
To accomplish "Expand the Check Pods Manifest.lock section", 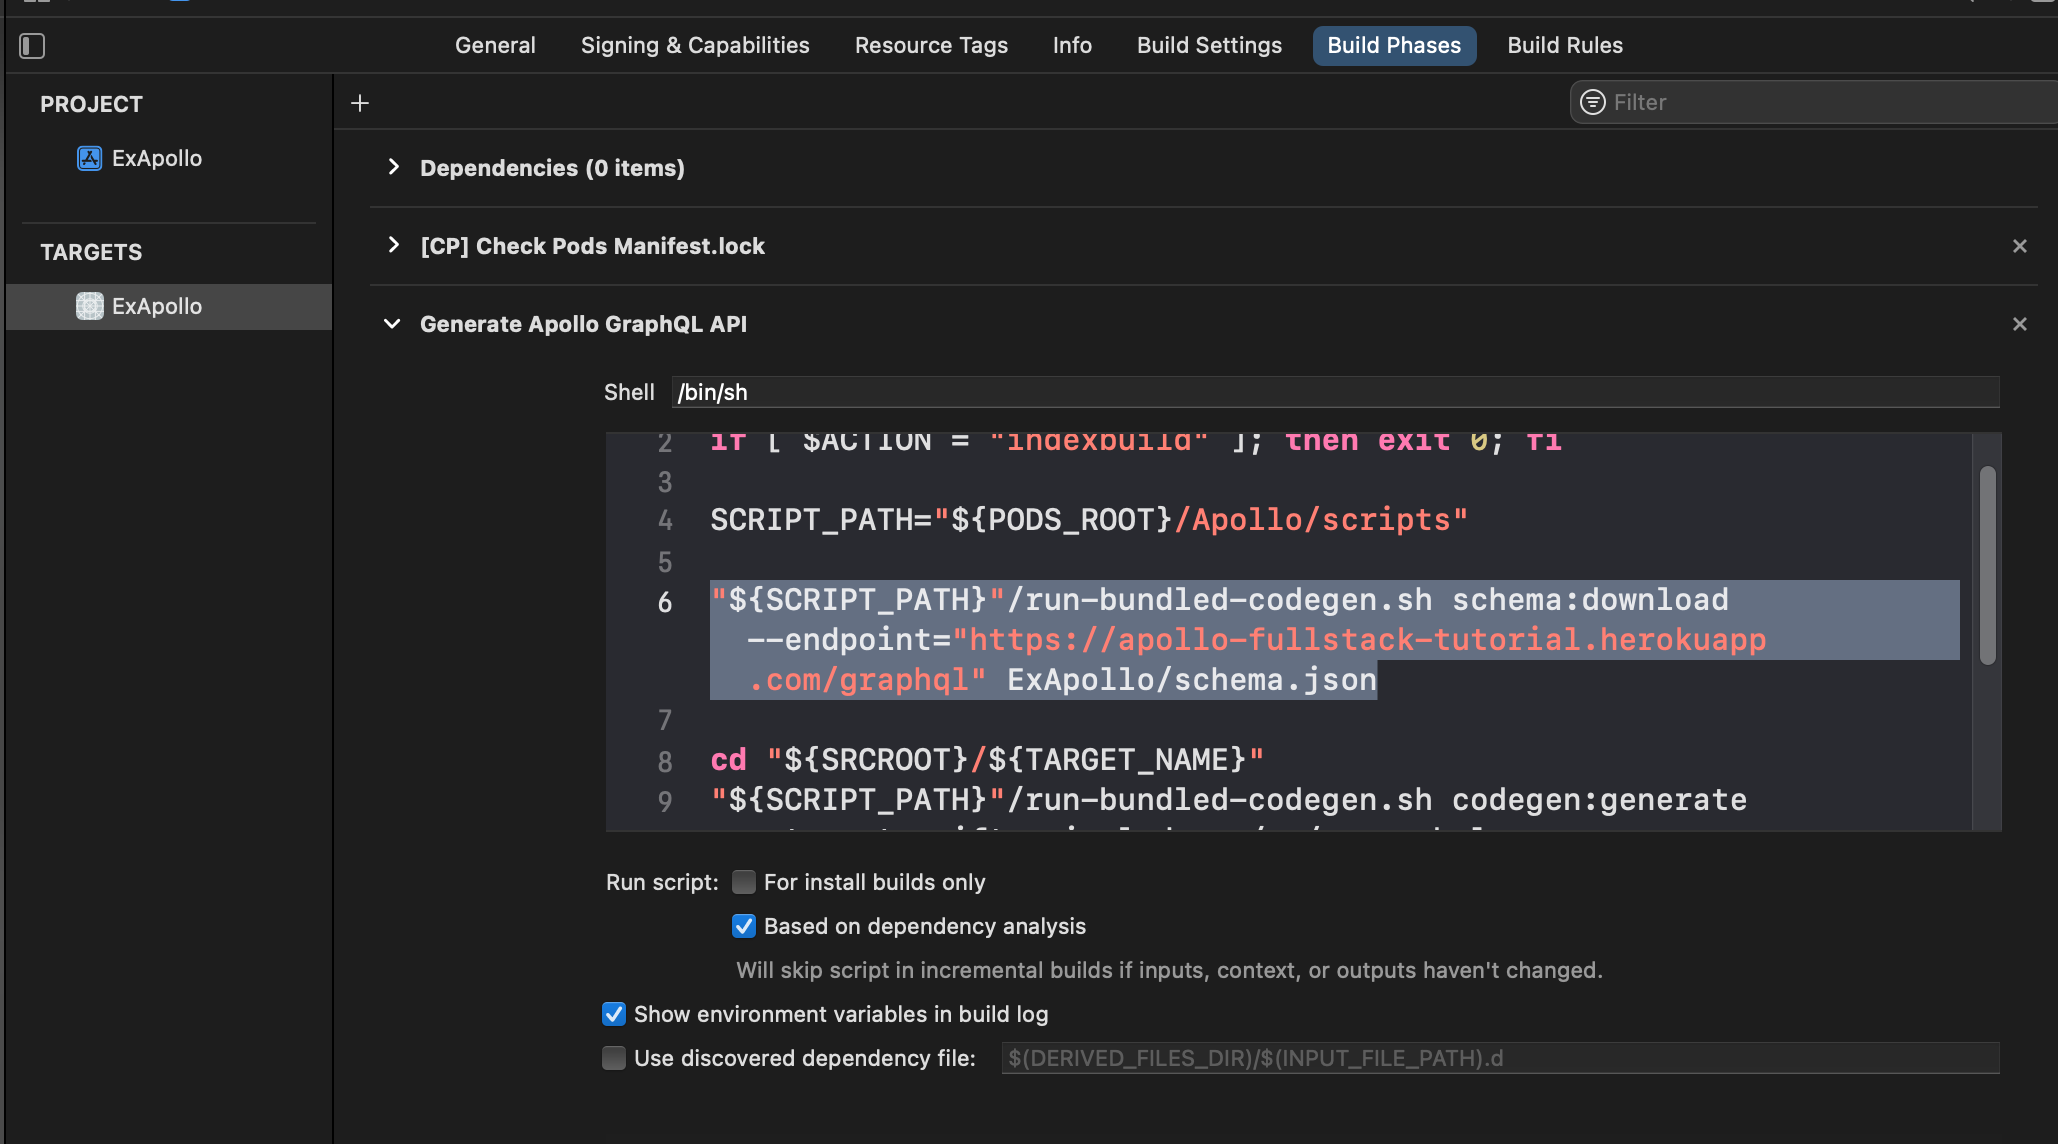I will pos(393,245).
